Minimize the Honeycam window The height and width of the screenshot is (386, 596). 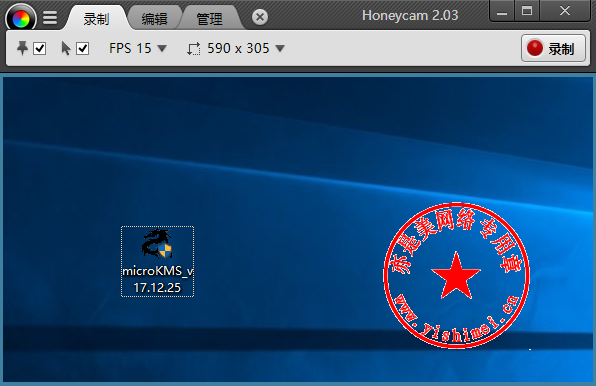(x=502, y=11)
